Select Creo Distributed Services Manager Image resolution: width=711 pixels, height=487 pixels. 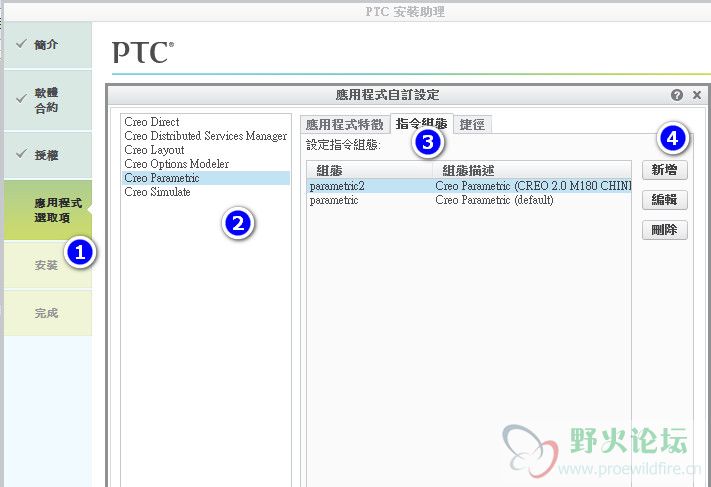pos(205,136)
